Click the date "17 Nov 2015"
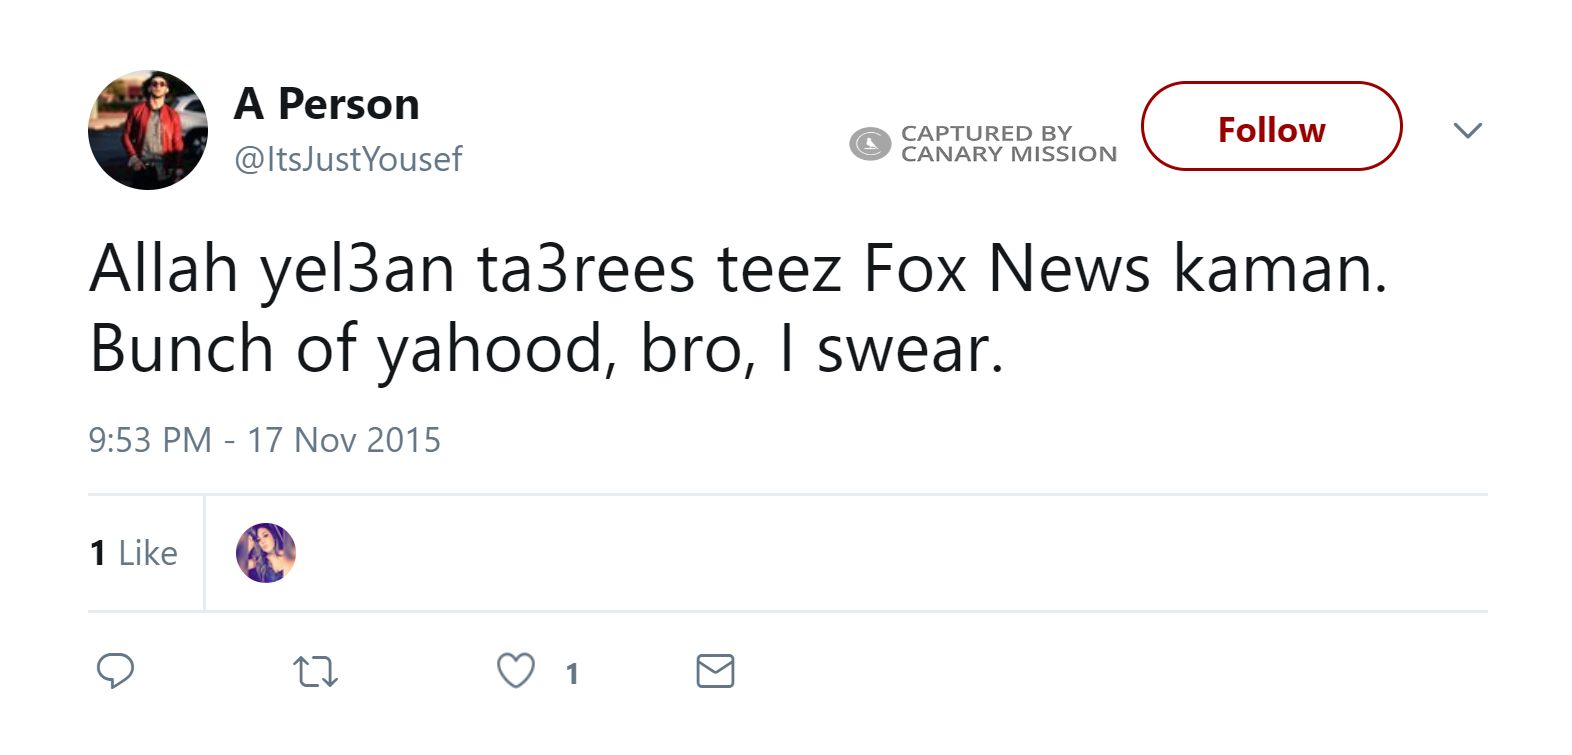Screen dimensions: 1572x755 pos(344,440)
